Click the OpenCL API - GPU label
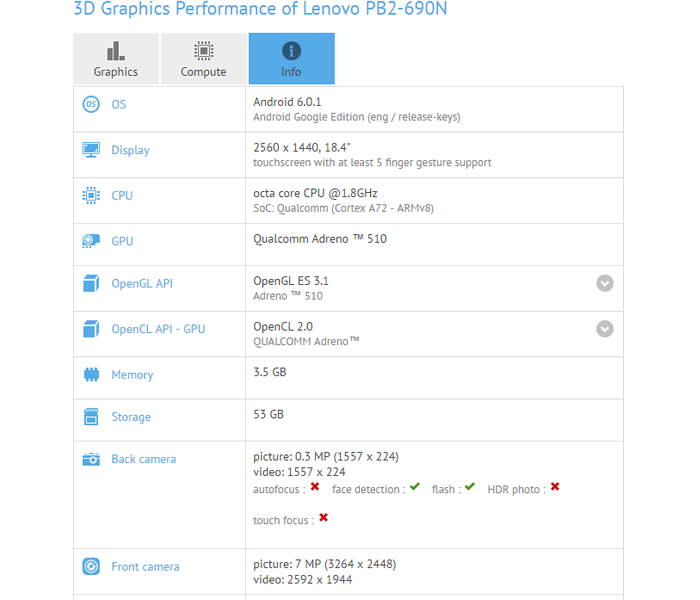The height and width of the screenshot is (600, 700). click(x=158, y=329)
